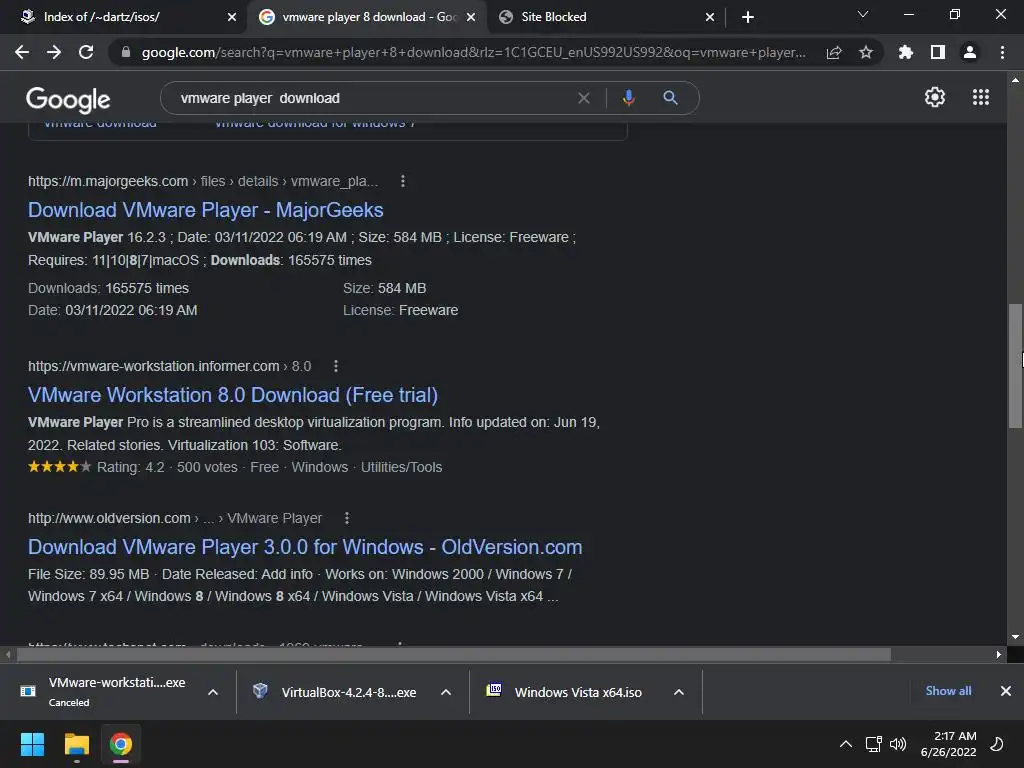The width and height of the screenshot is (1024, 768).
Task: Reload the Google search page
Action: [x=86, y=52]
